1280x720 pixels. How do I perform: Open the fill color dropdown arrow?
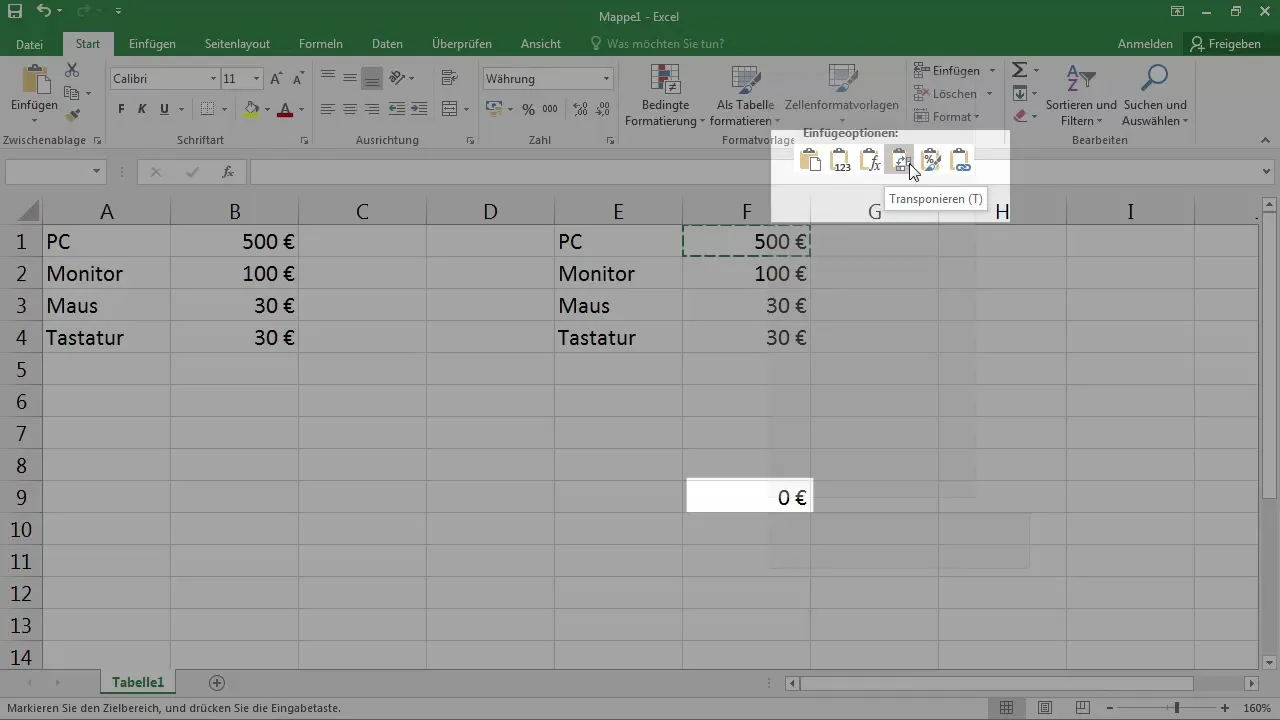tap(268, 109)
